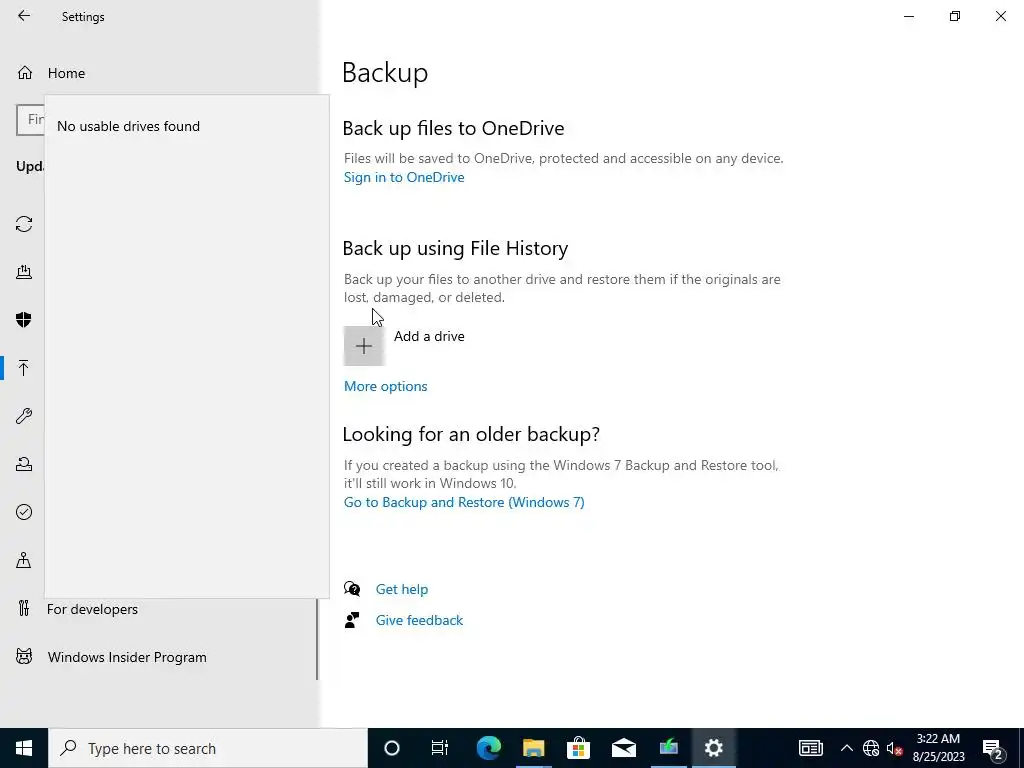Open the green-arrow taskbar app

669,748
